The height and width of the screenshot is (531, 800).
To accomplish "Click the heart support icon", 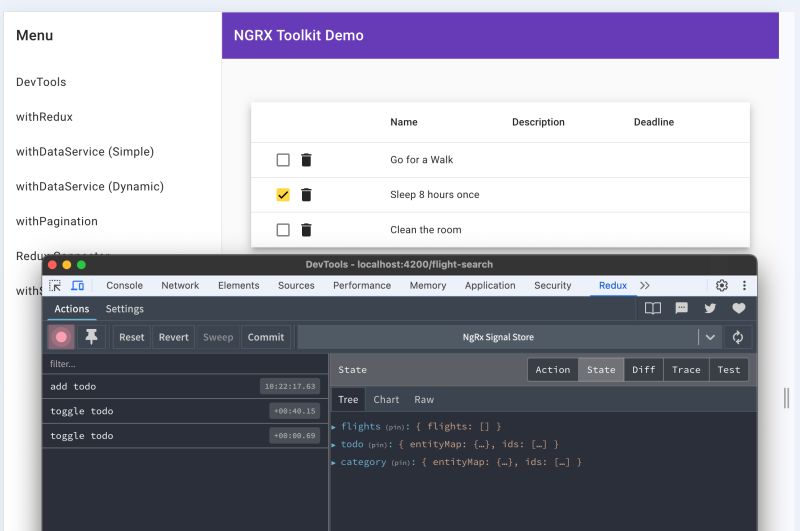I will pyautogui.click(x=739, y=308).
